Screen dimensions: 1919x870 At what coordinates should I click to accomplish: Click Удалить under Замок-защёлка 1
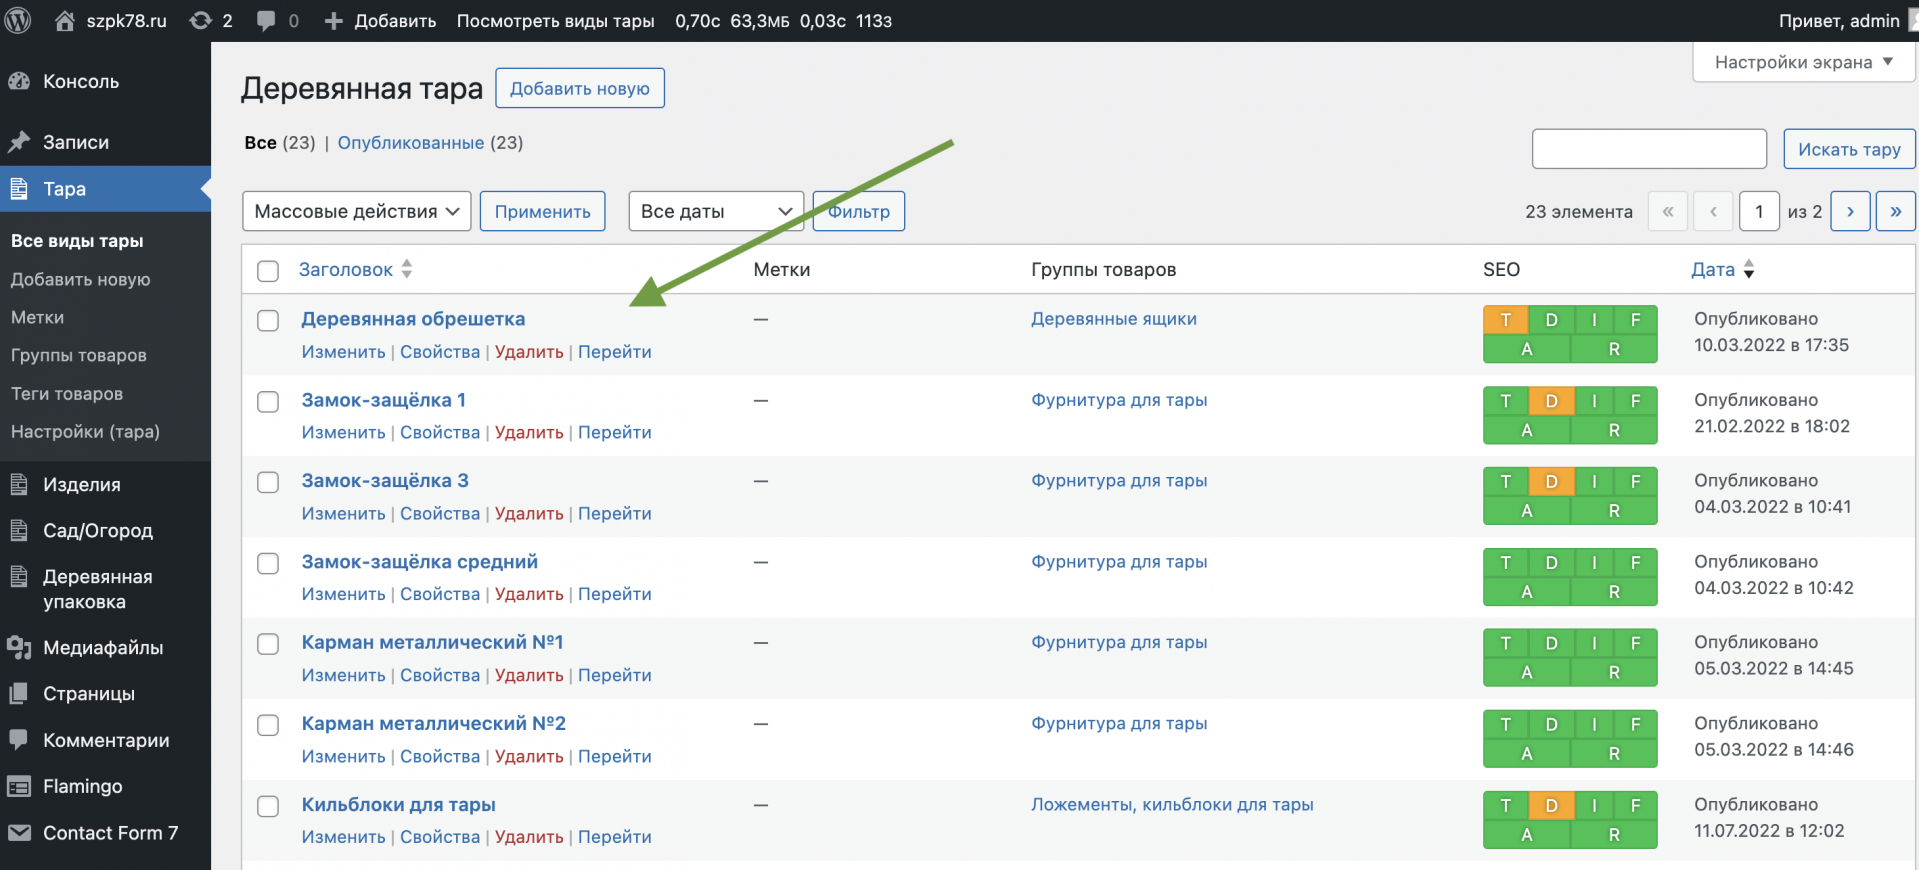[x=529, y=433]
